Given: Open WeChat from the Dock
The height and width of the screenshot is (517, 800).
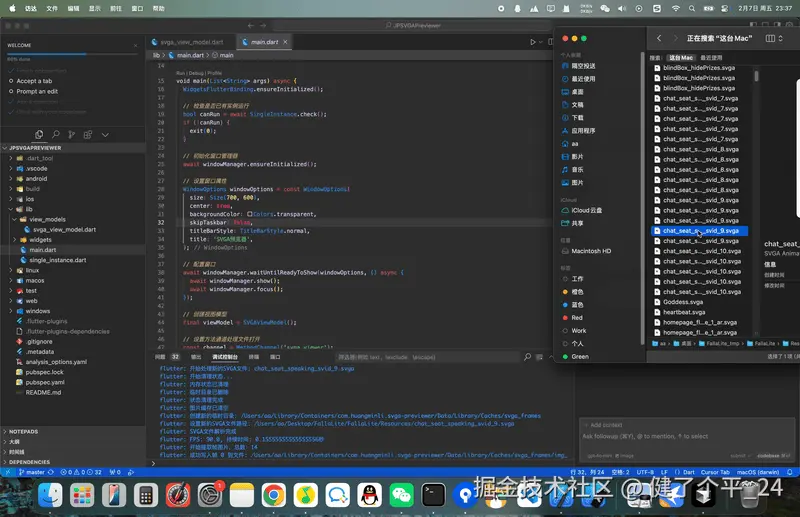Looking at the screenshot, I should click(x=401, y=493).
